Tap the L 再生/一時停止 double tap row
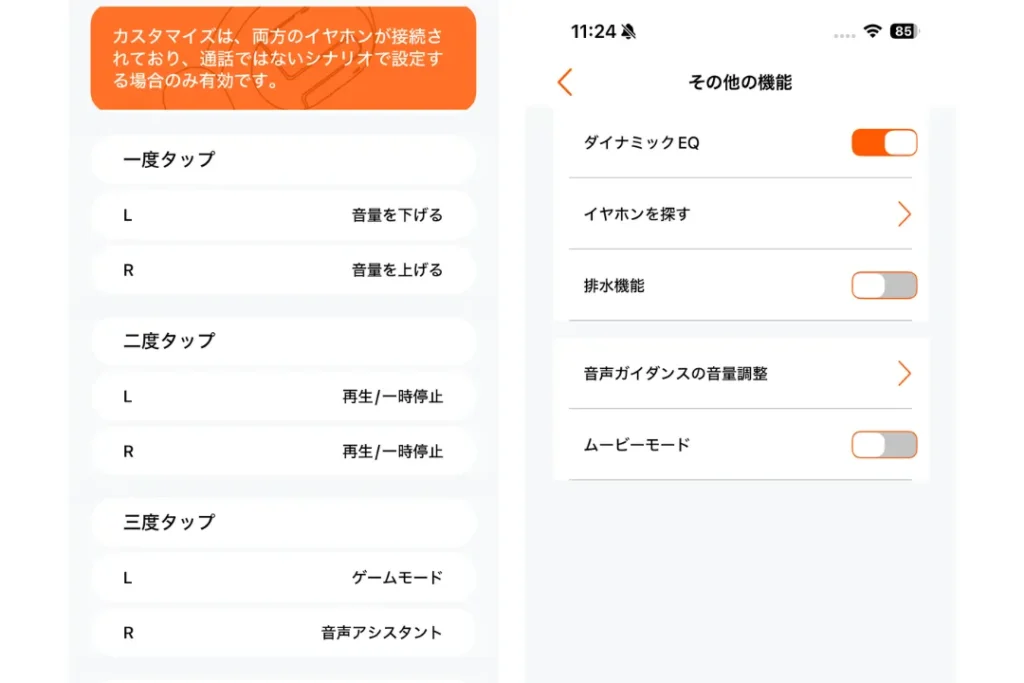 coord(283,396)
